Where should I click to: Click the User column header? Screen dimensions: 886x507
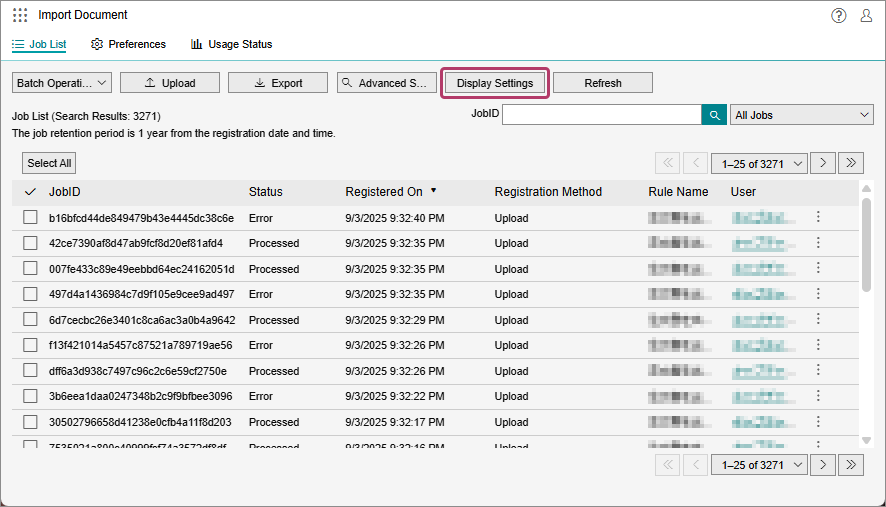743,192
